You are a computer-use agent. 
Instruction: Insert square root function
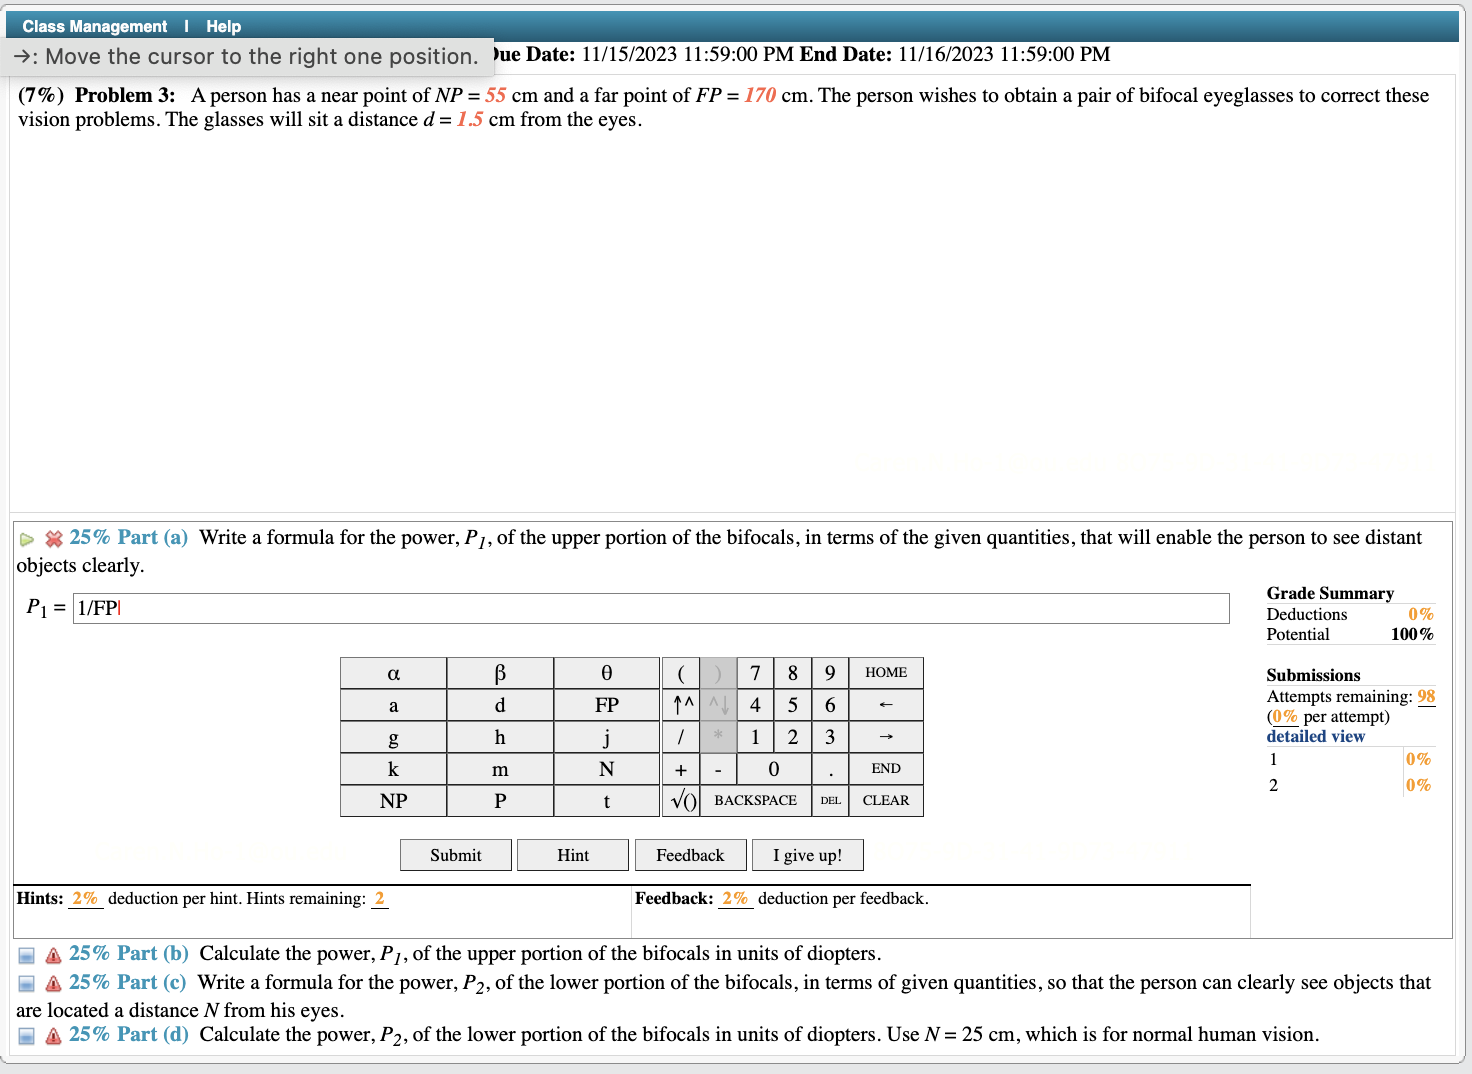click(x=681, y=801)
